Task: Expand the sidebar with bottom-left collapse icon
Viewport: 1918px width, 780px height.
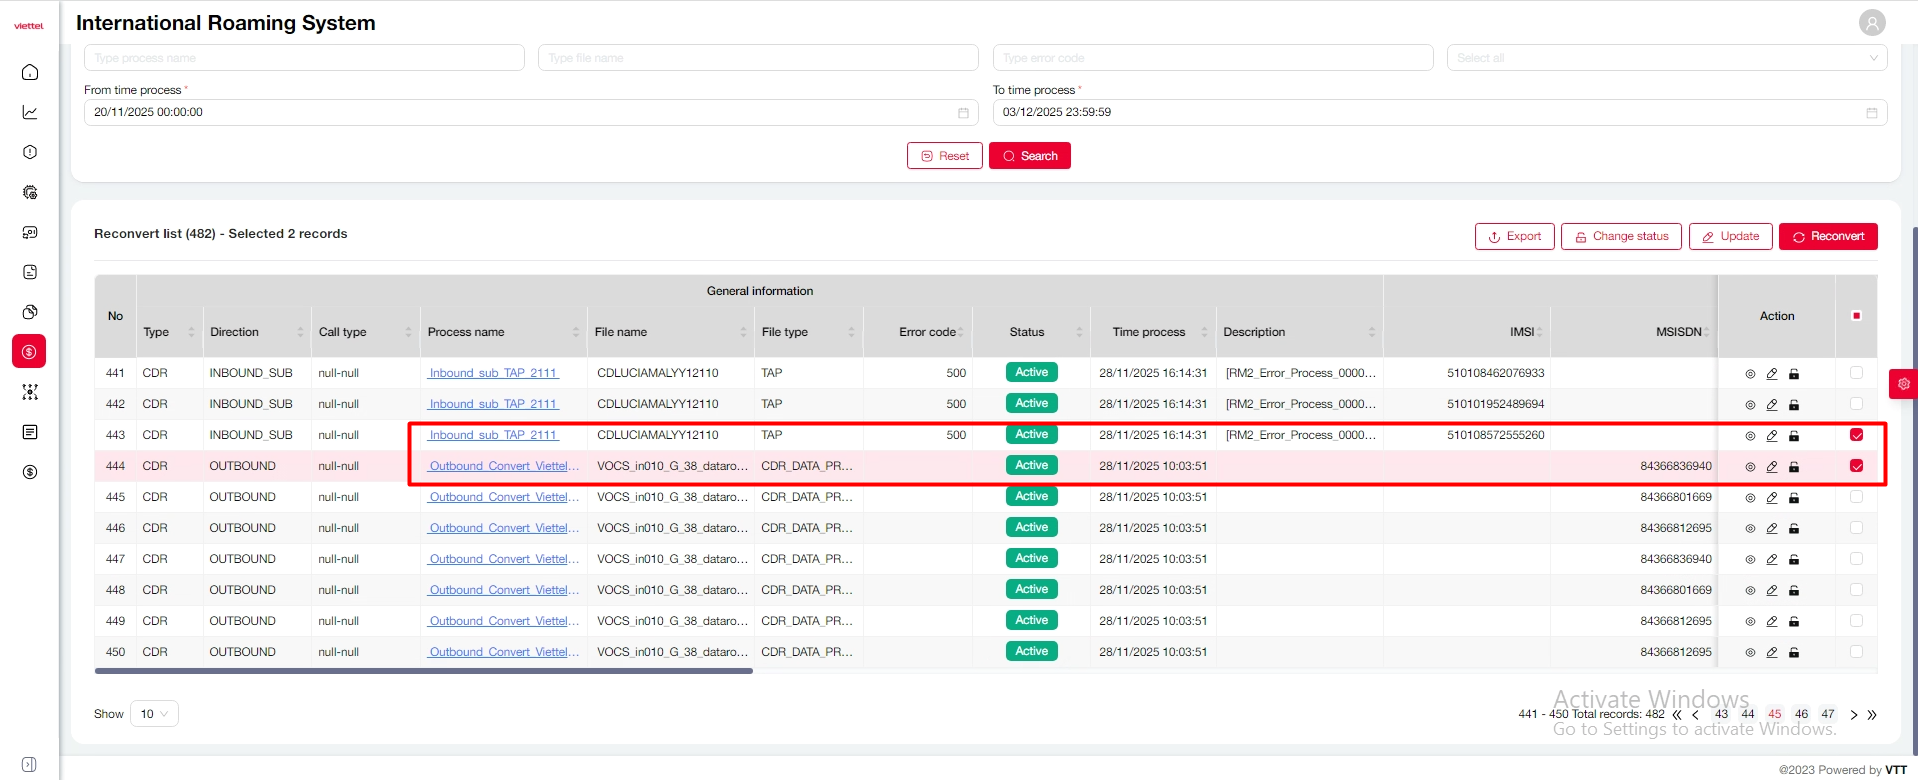Action: (x=29, y=765)
